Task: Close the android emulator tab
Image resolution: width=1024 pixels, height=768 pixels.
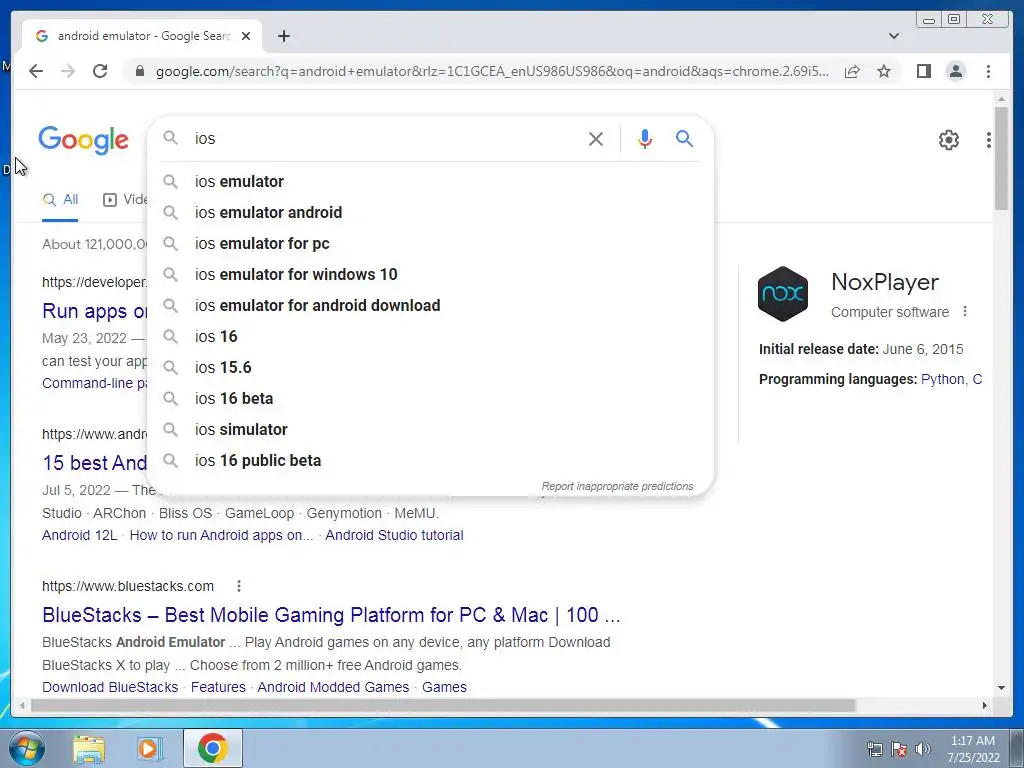Action: point(246,36)
